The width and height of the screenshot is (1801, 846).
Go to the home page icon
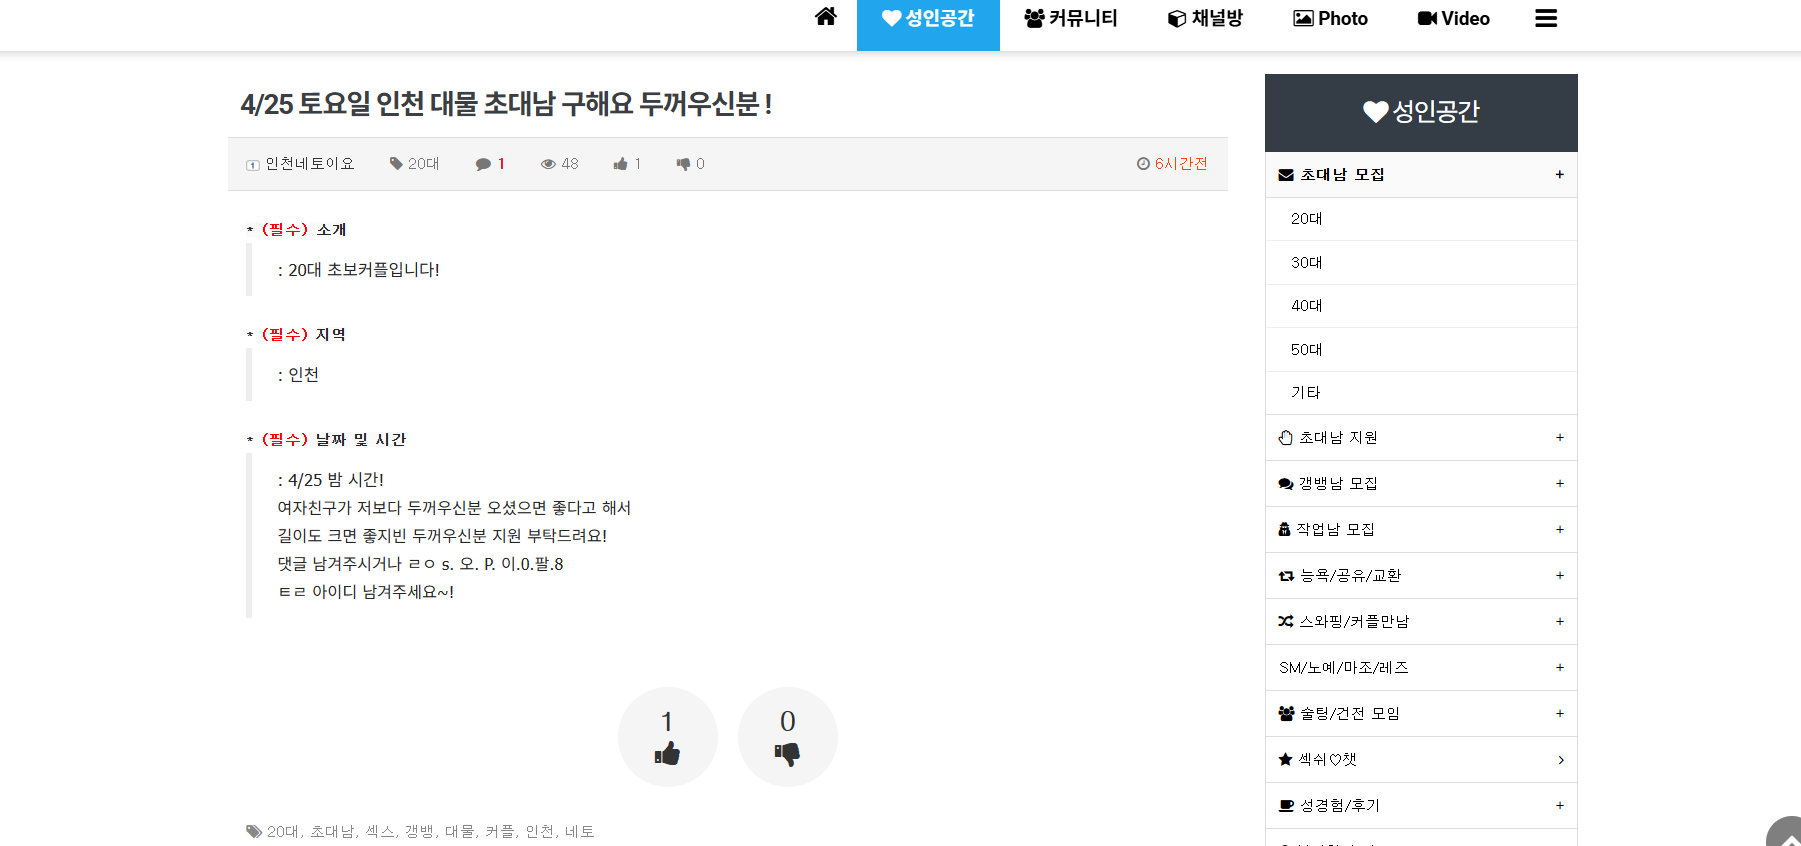[x=825, y=17]
